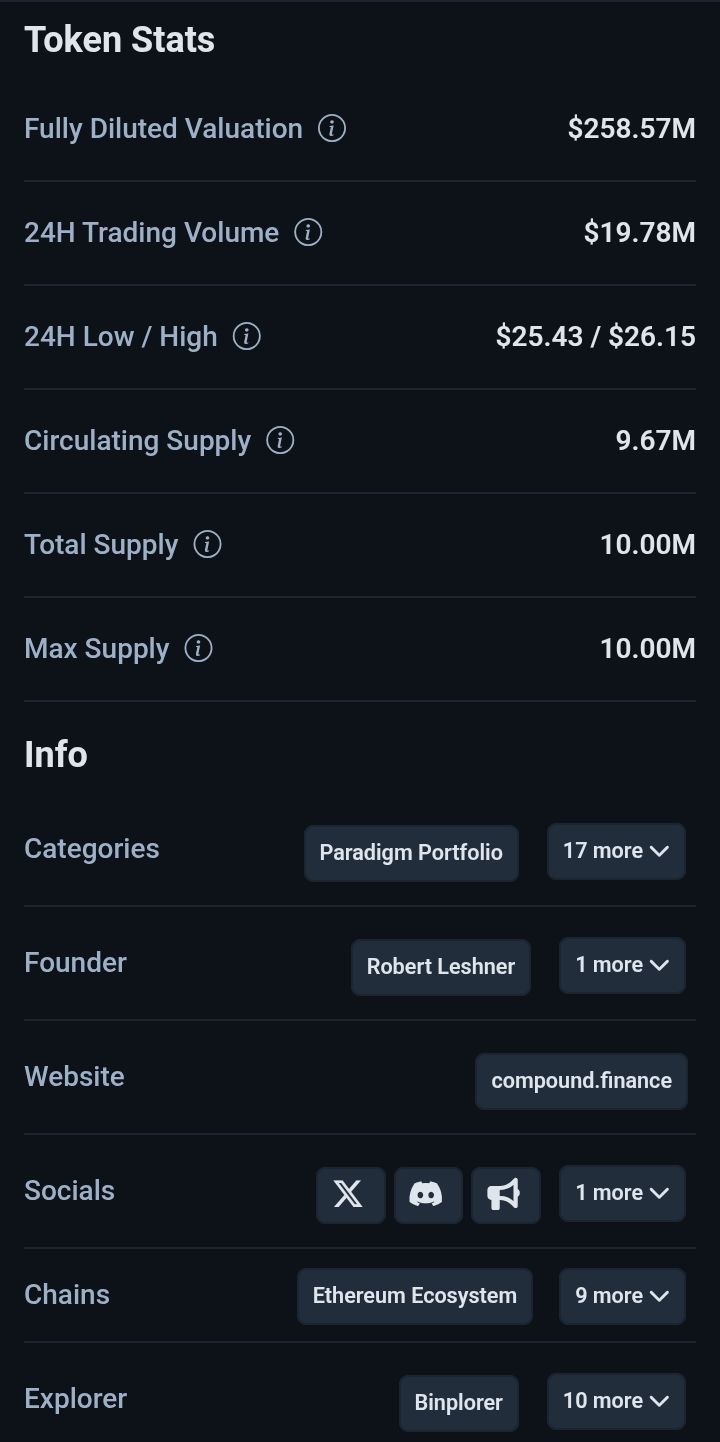Click the Robert Leshner founder tag
The image size is (720, 1442).
click(x=441, y=967)
